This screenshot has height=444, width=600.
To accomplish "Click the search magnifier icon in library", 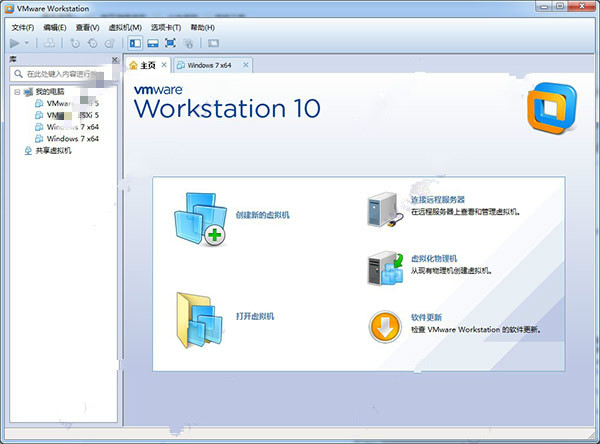I will coord(18,73).
